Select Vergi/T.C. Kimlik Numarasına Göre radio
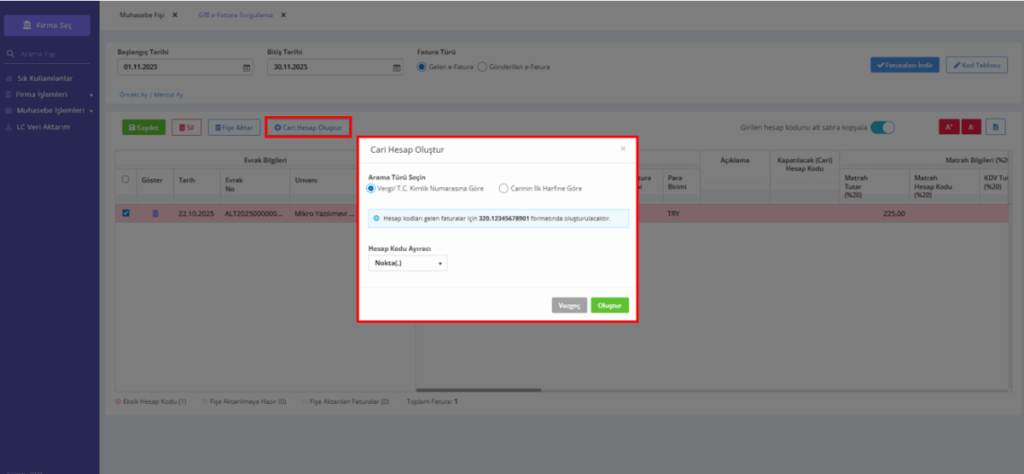 372,189
